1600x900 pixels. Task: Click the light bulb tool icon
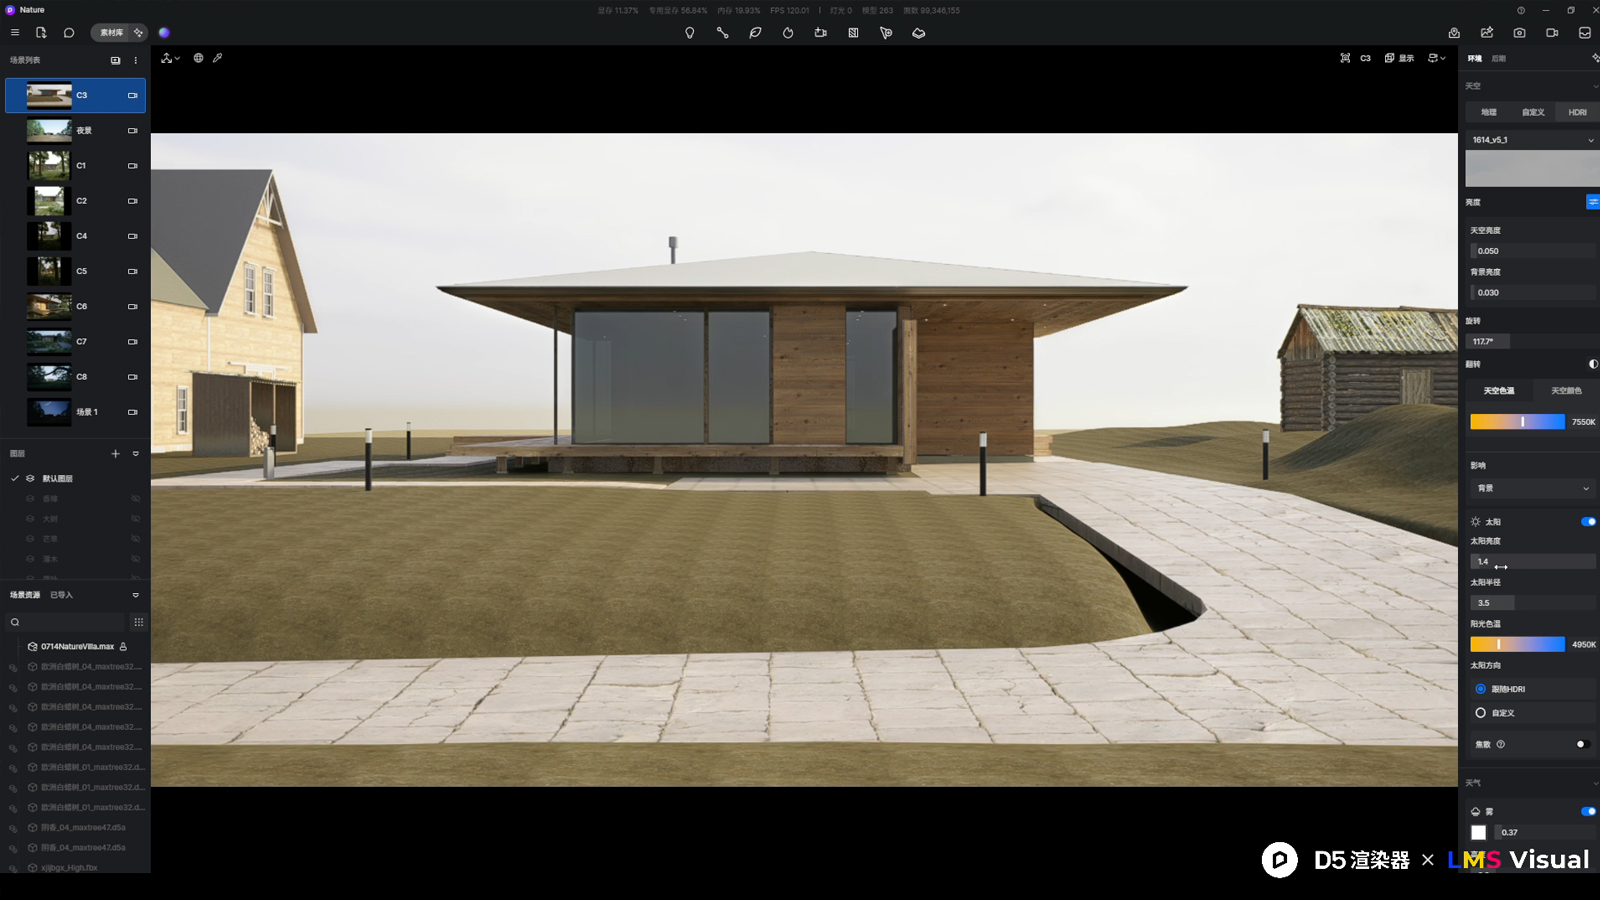point(689,33)
